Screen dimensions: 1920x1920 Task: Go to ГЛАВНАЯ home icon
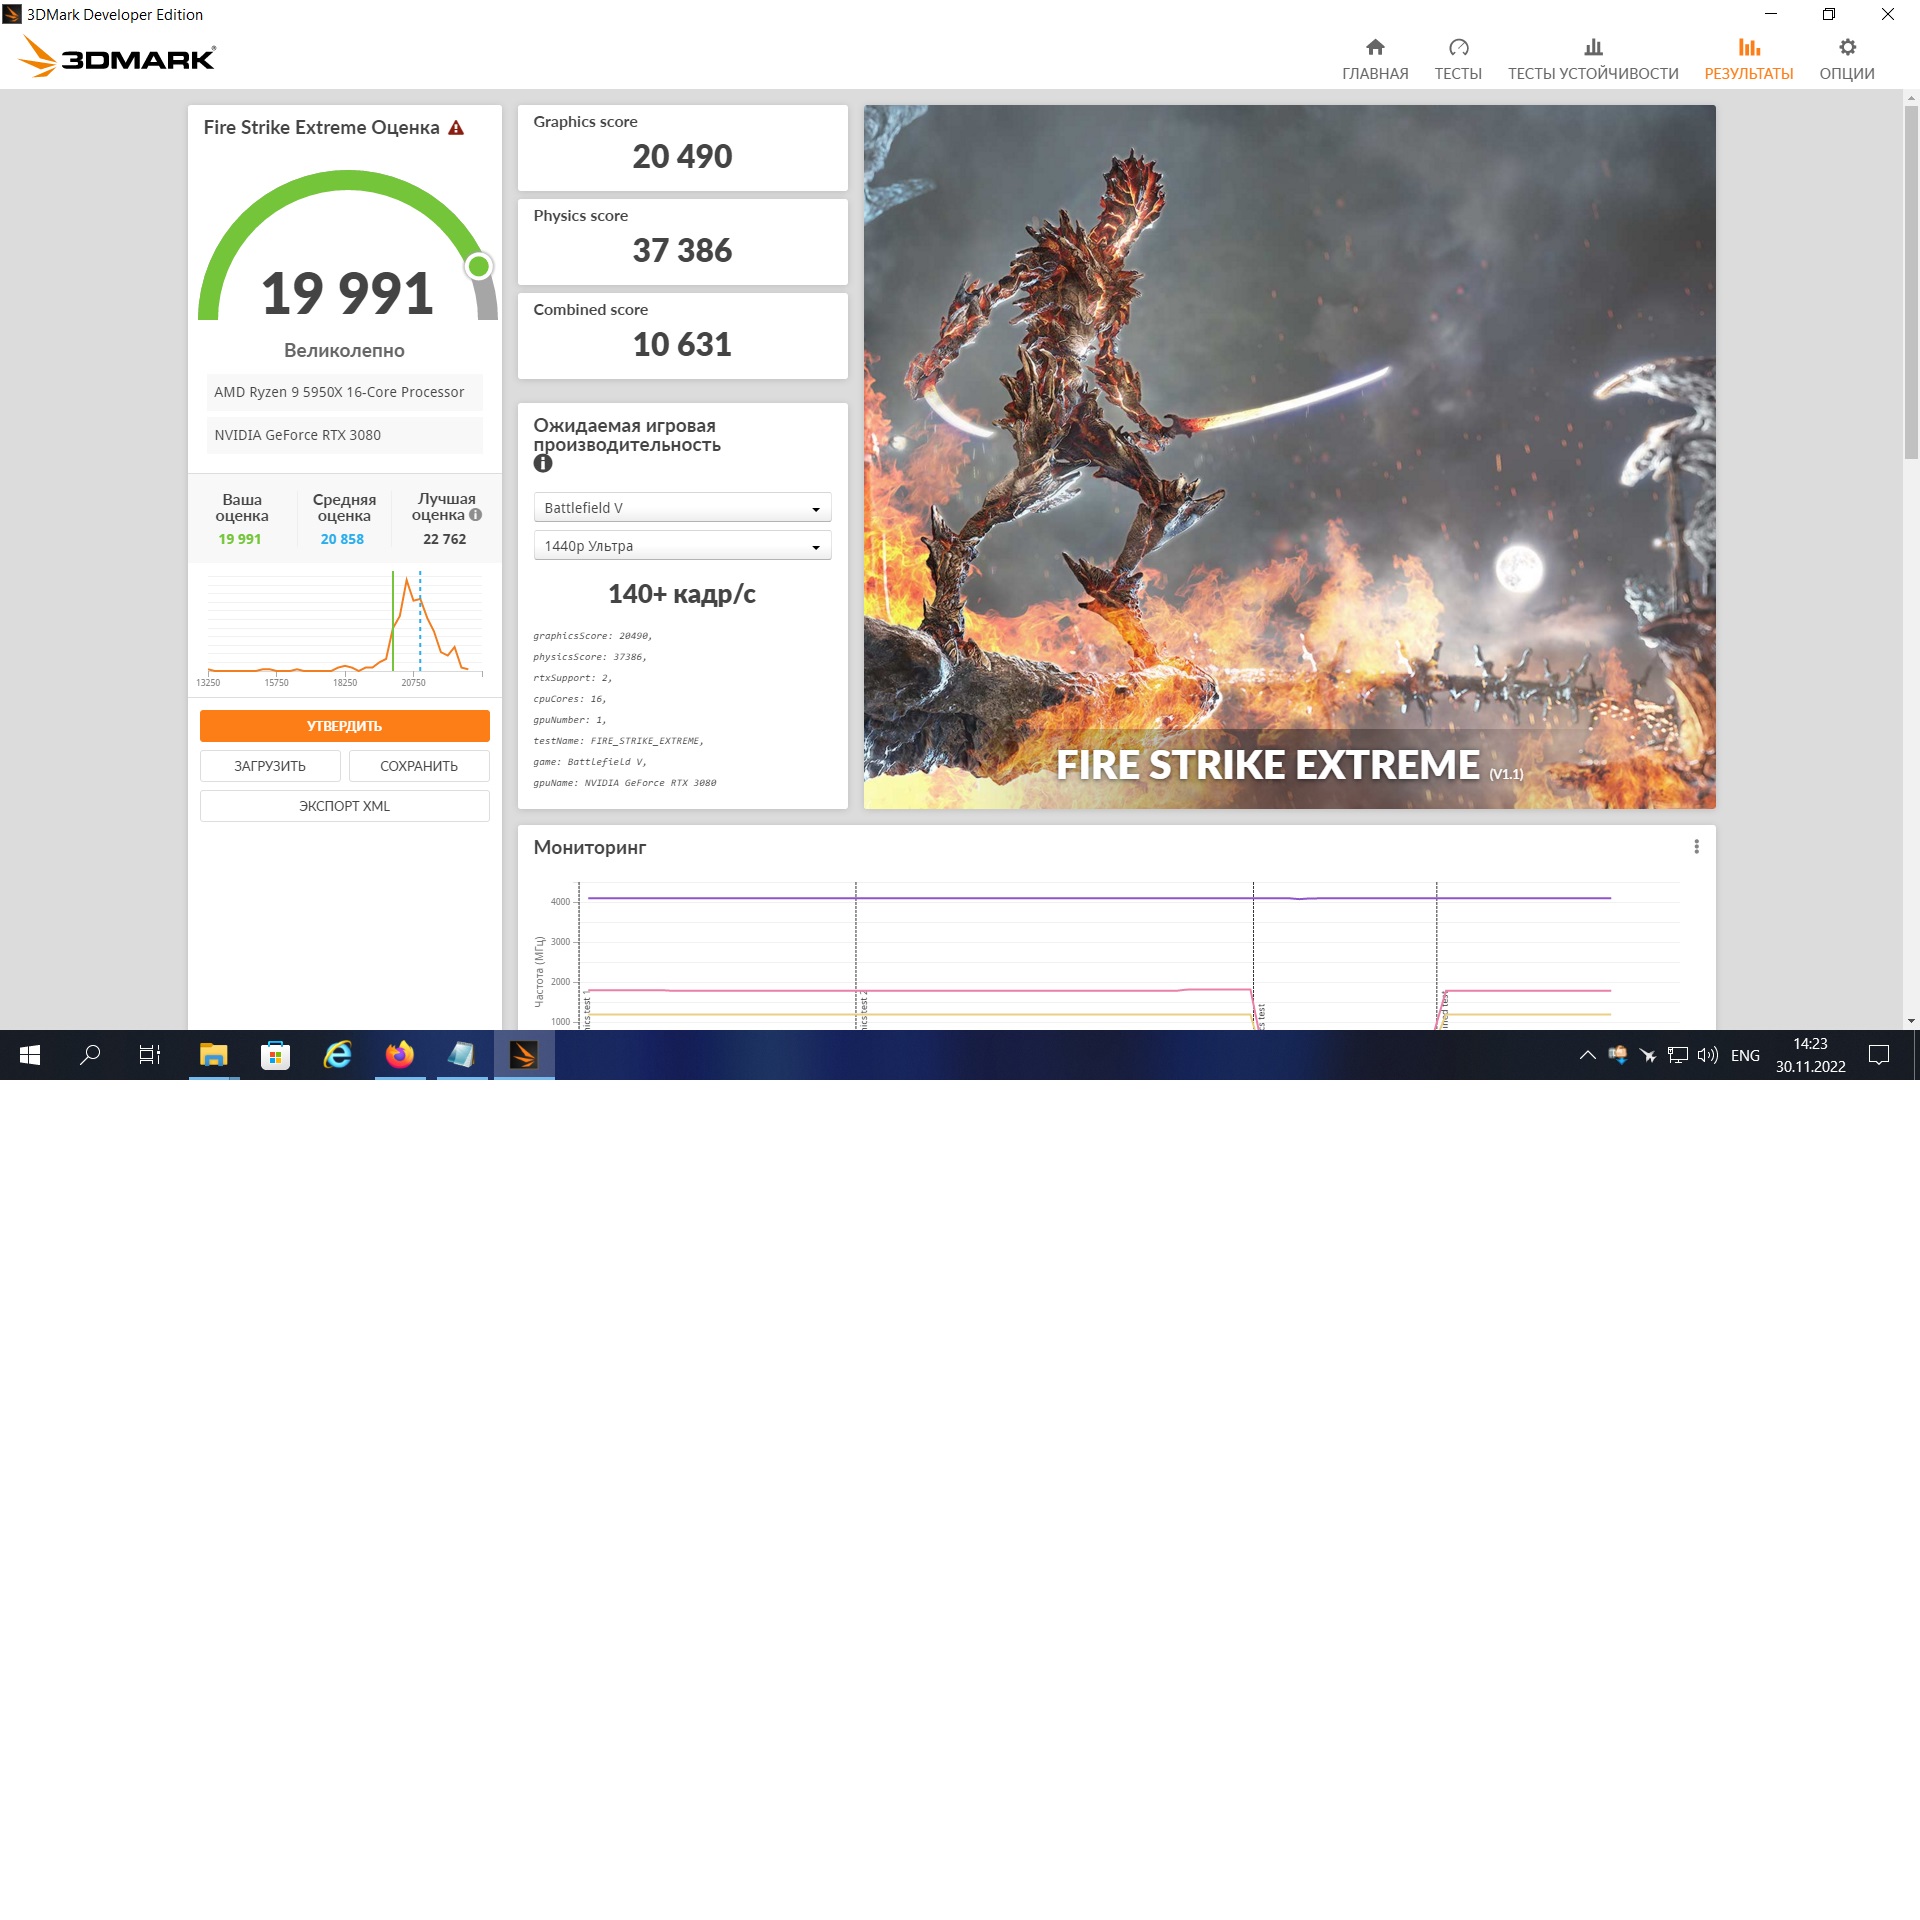(x=1375, y=48)
